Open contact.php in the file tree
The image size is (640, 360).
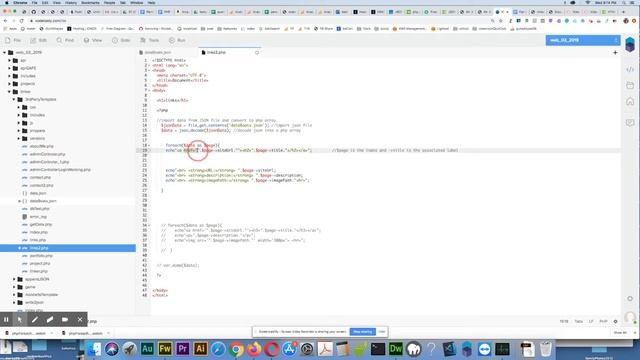(x=40, y=178)
